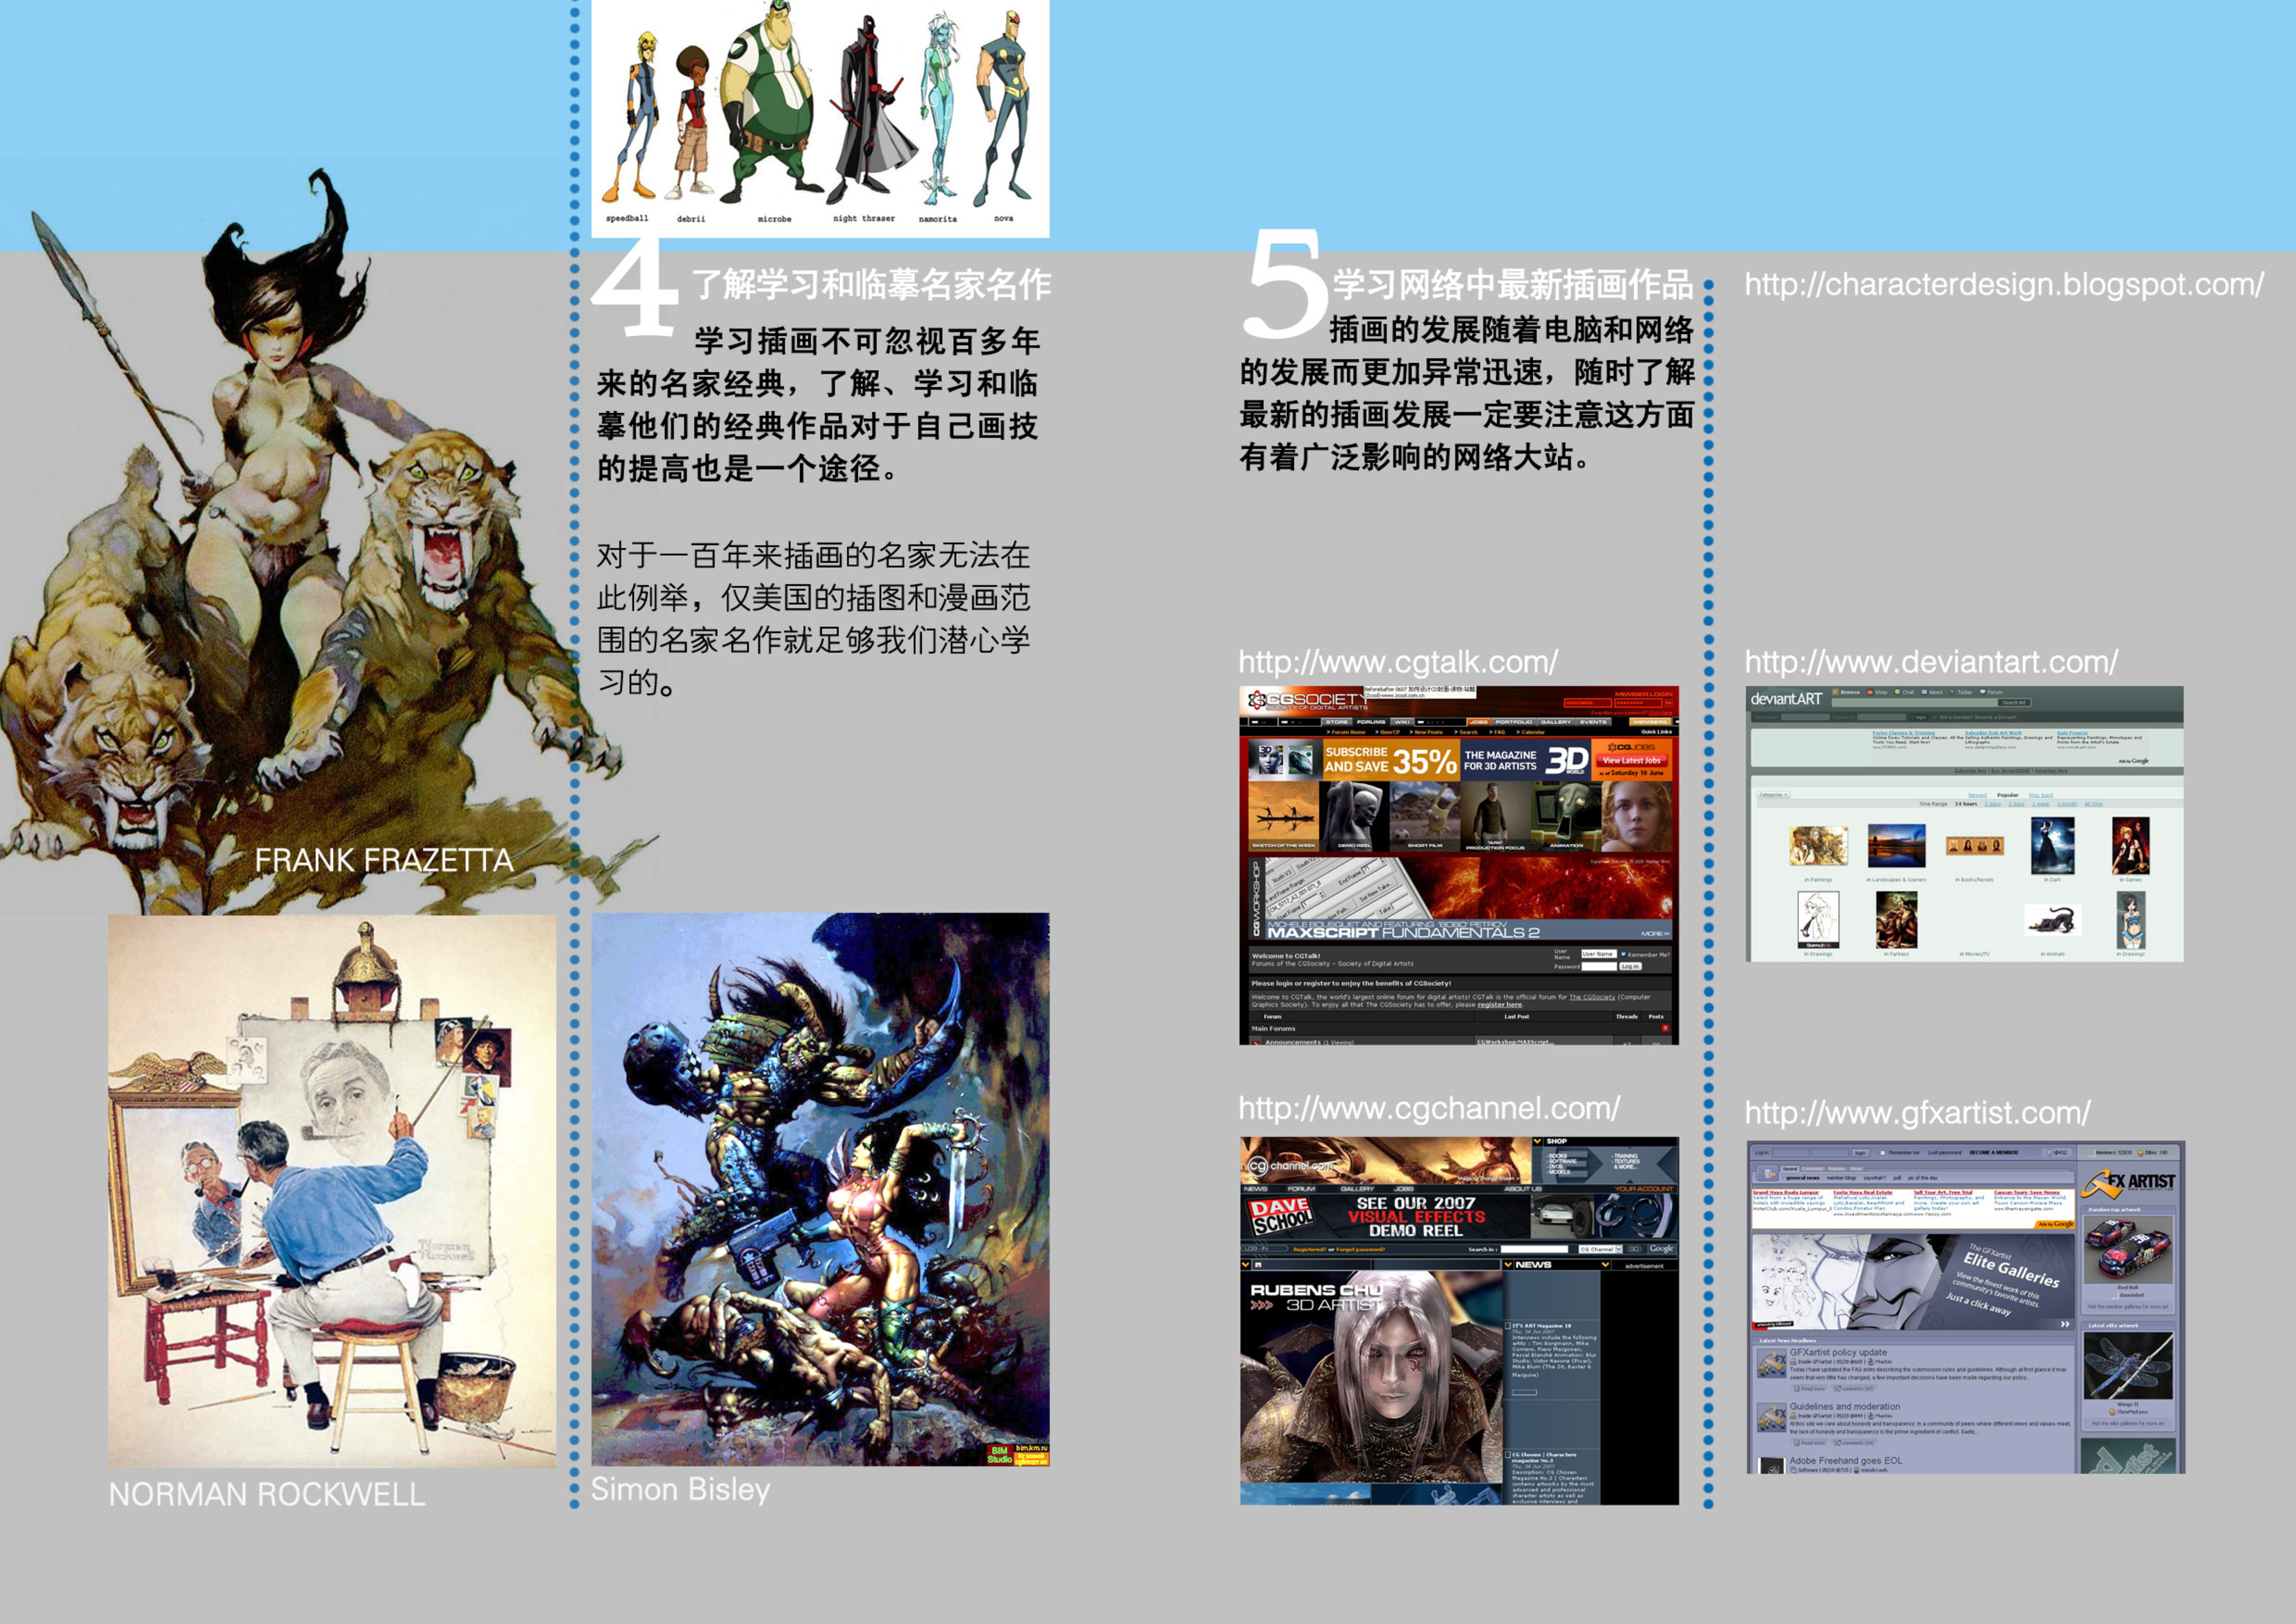Click the FRANK FRAZETTA caption
This screenshot has height=1624, width=2296.
pyautogui.click(x=384, y=860)
